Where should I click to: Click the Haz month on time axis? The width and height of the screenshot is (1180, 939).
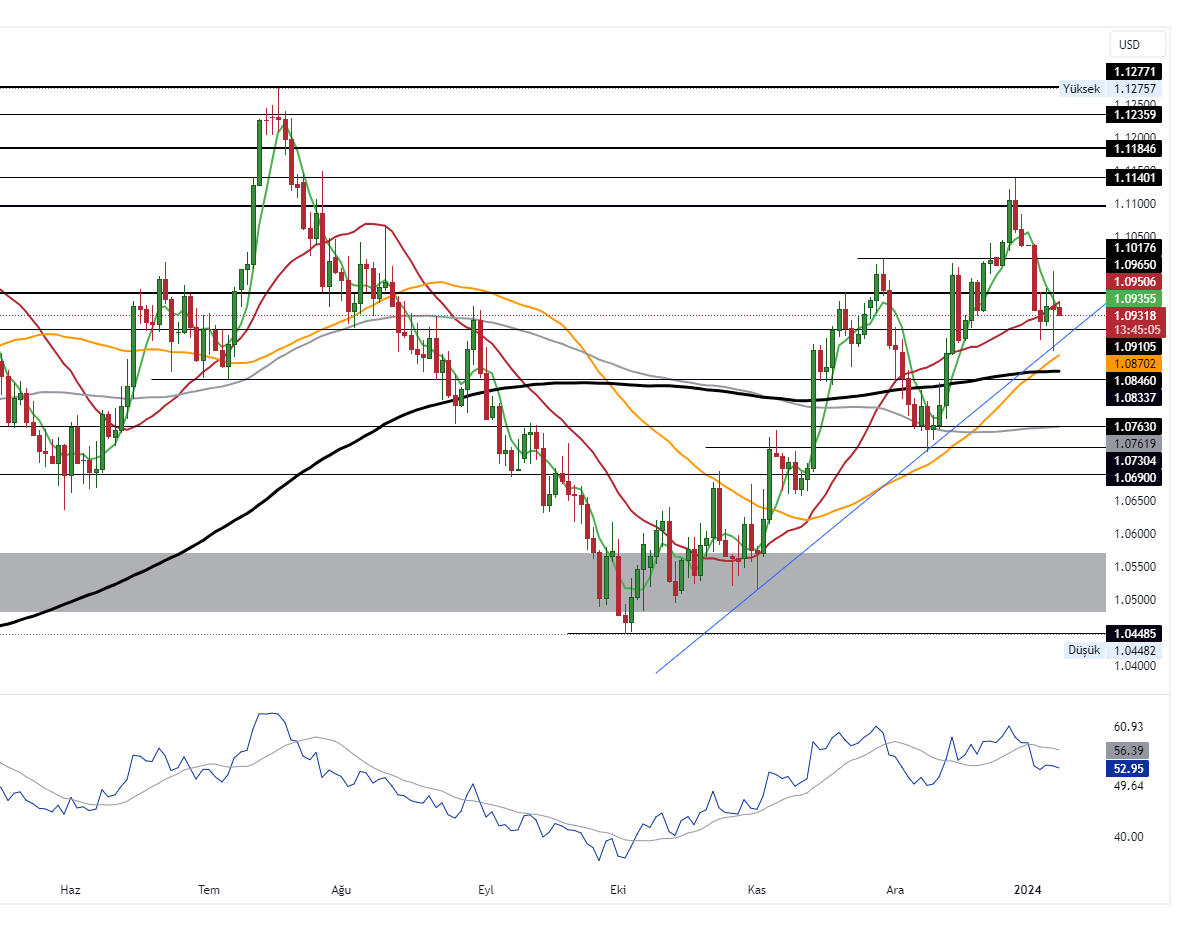pos(70,889)
